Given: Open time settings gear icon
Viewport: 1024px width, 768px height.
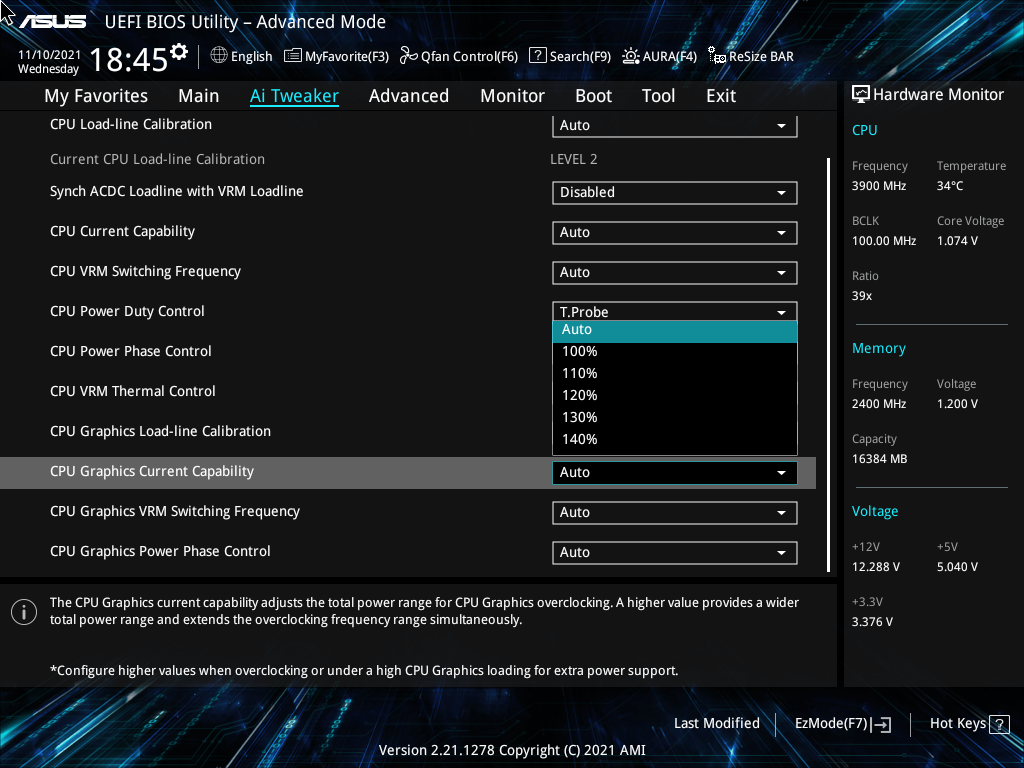Looking at the screenshot, I should (179, 52).
